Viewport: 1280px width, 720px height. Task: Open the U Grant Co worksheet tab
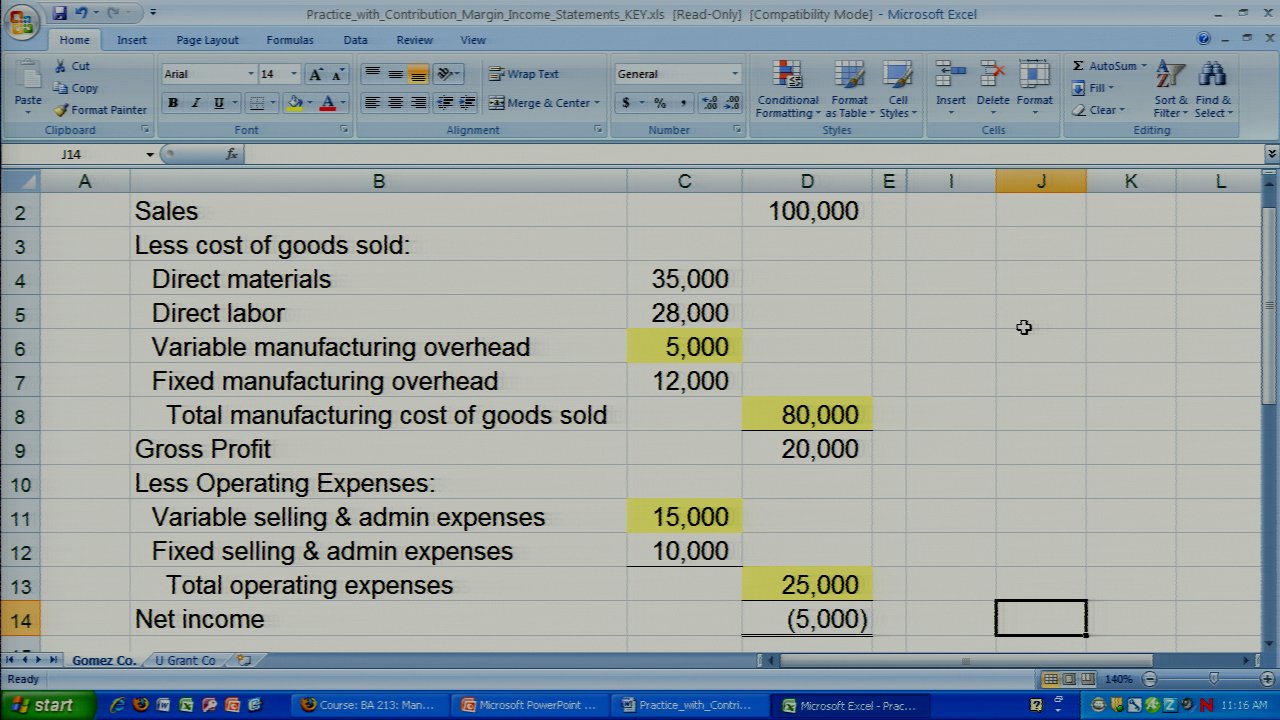pos(185,661)
